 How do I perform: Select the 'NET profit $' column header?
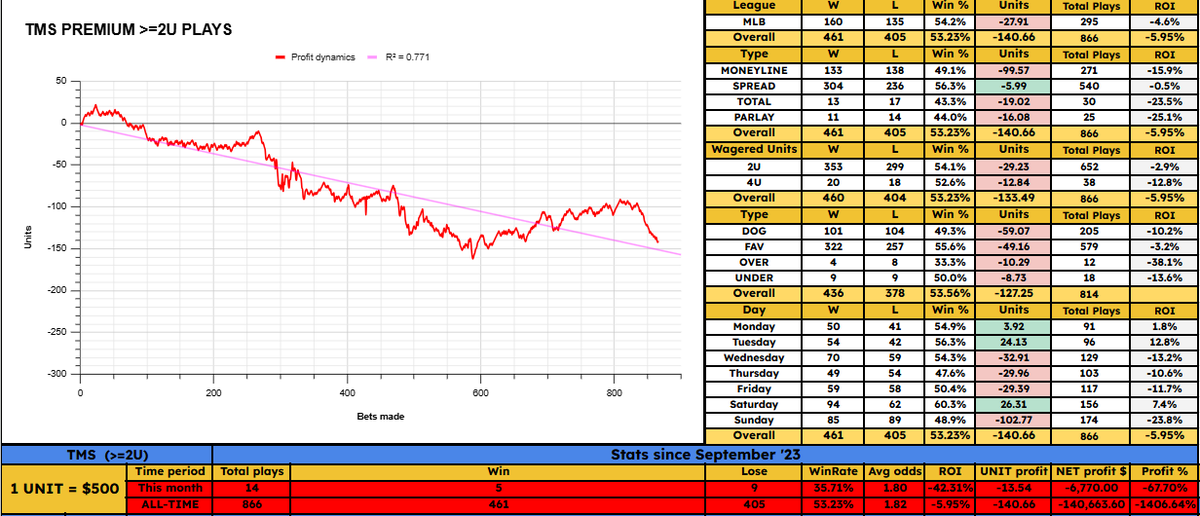click(1093, 471)
